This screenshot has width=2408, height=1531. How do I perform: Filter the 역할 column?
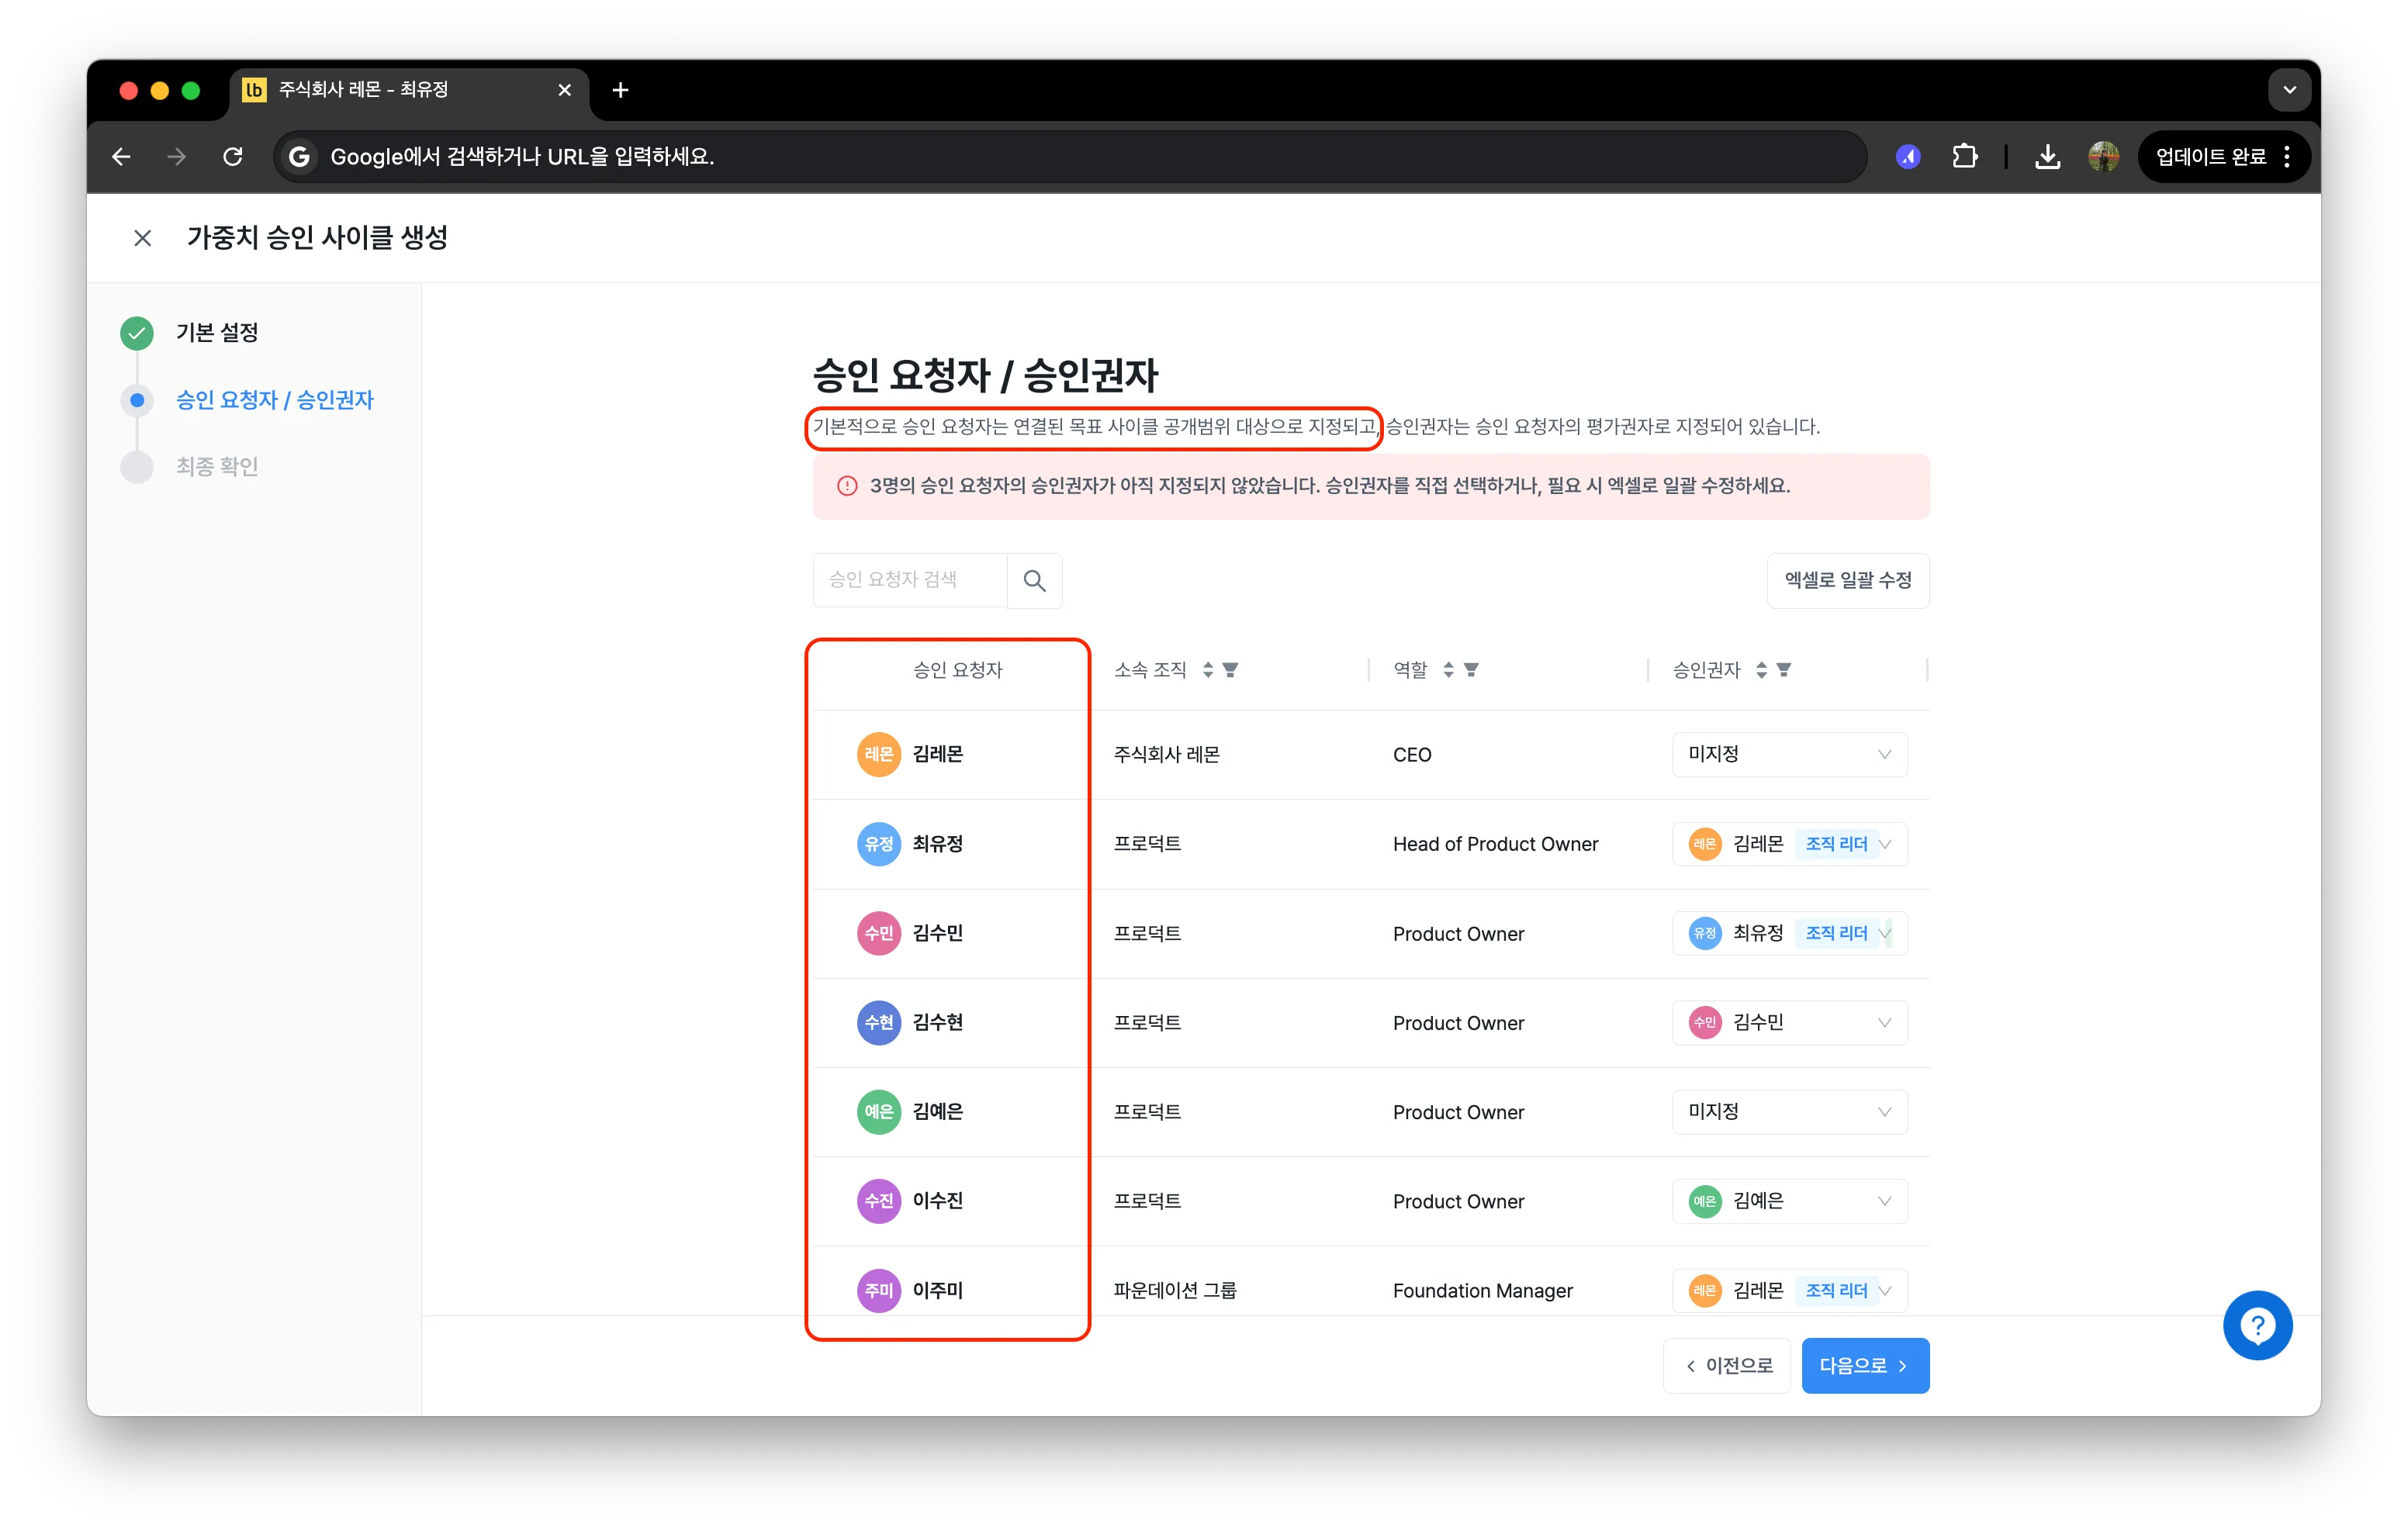(1471, 670)
